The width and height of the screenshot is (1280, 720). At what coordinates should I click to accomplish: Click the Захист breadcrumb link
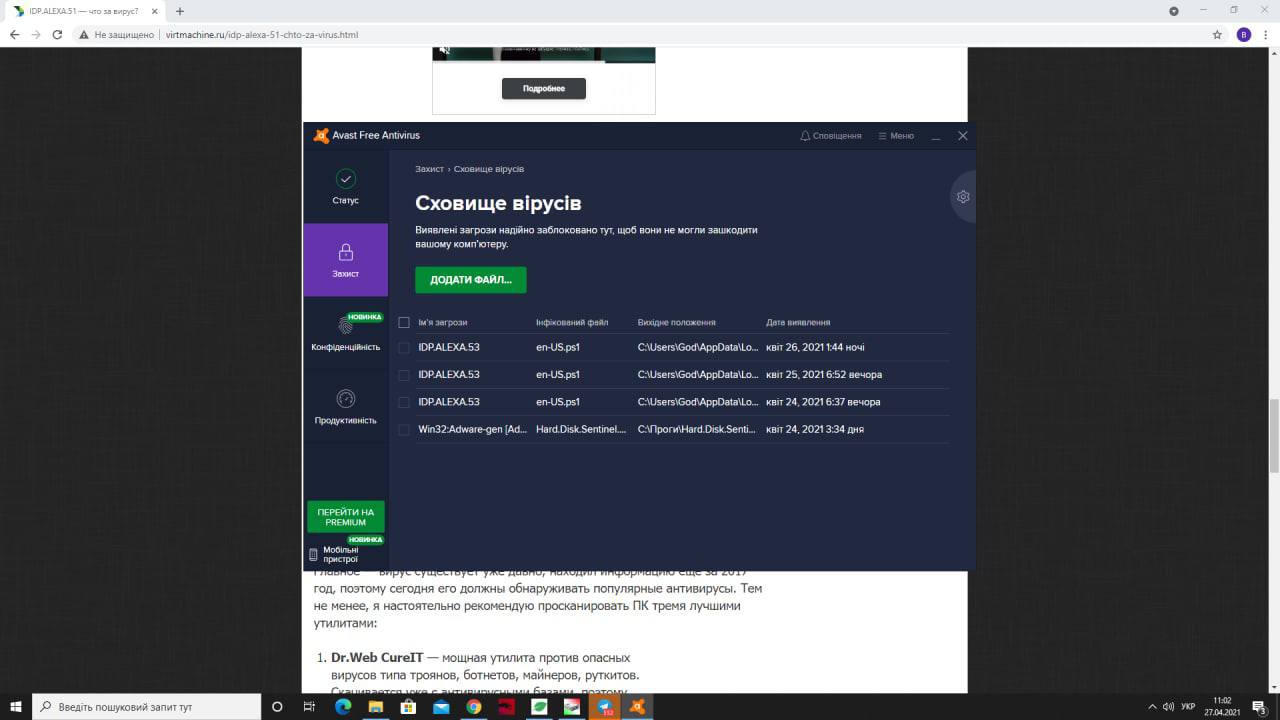click(430, 169)
